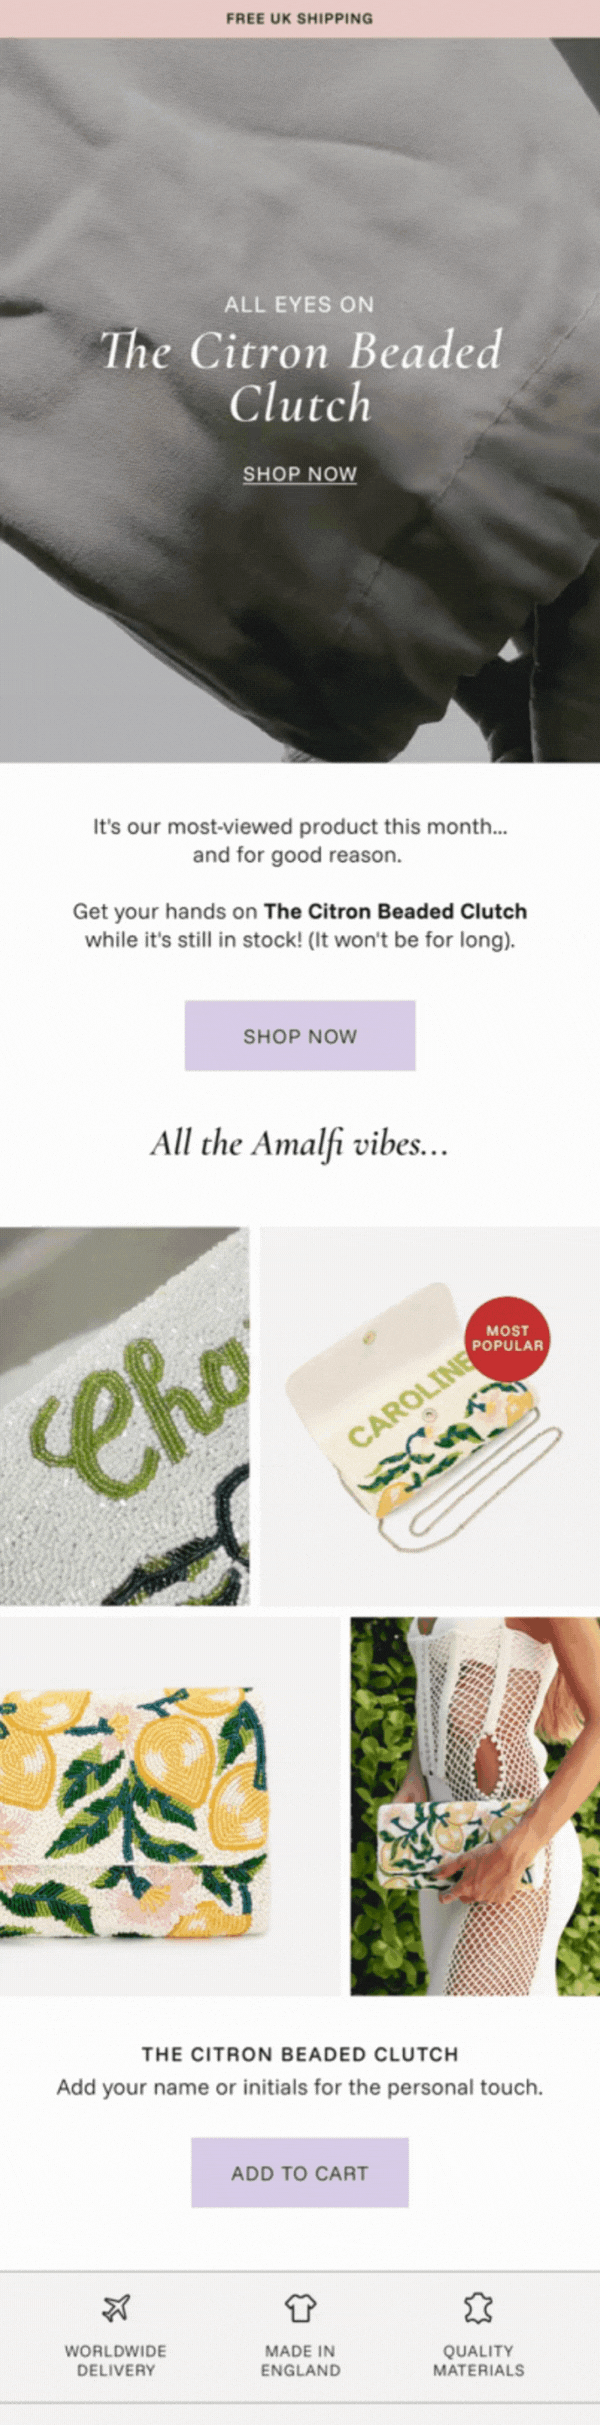Click the All the Amalfi vibes heading
This screenshot has height=2425, width=600.
coord(300,1143)
